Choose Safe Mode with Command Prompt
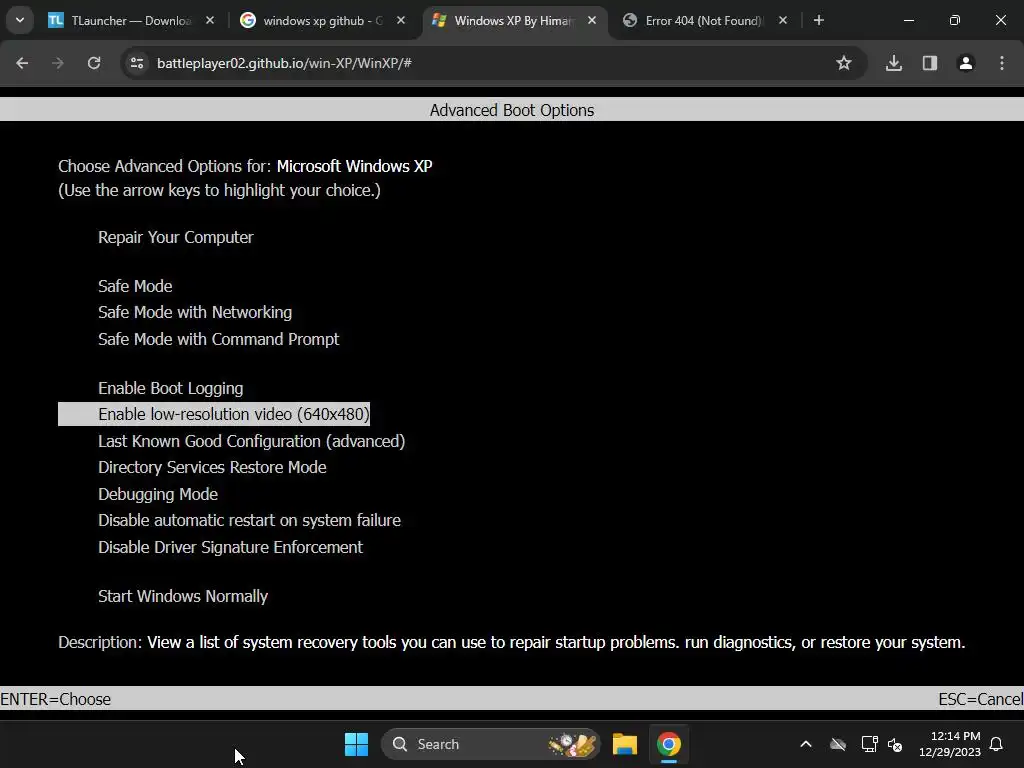 219,339
